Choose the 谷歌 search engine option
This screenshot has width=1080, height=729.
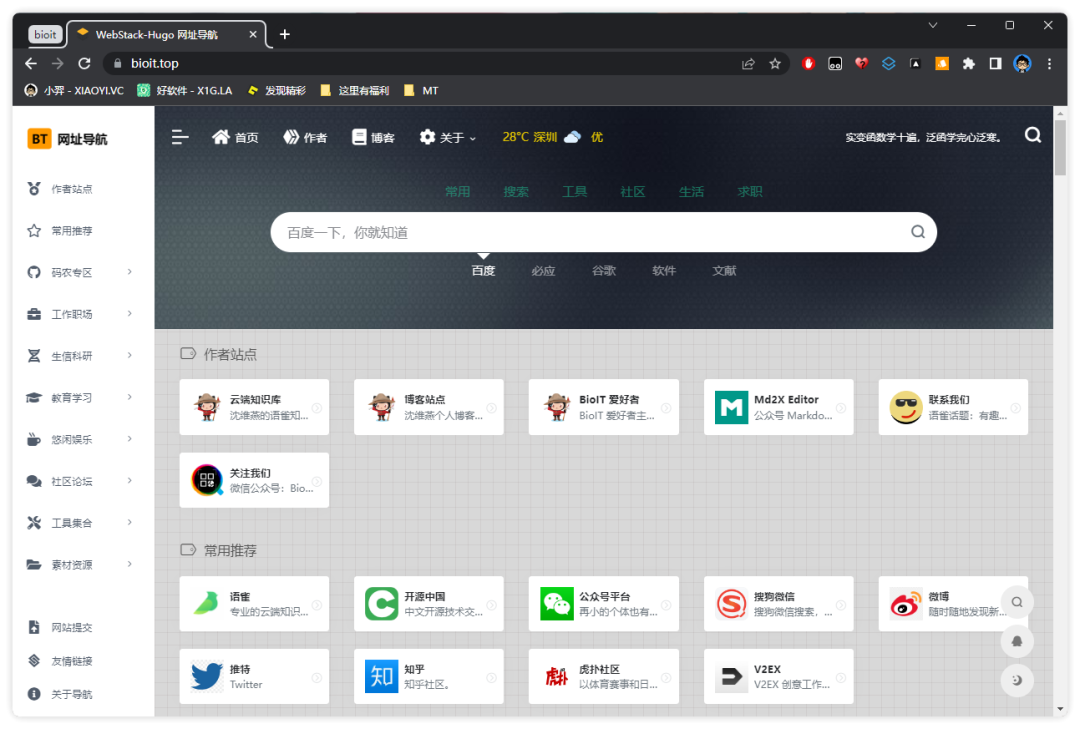pyautogui.click(x=603, y=271)
